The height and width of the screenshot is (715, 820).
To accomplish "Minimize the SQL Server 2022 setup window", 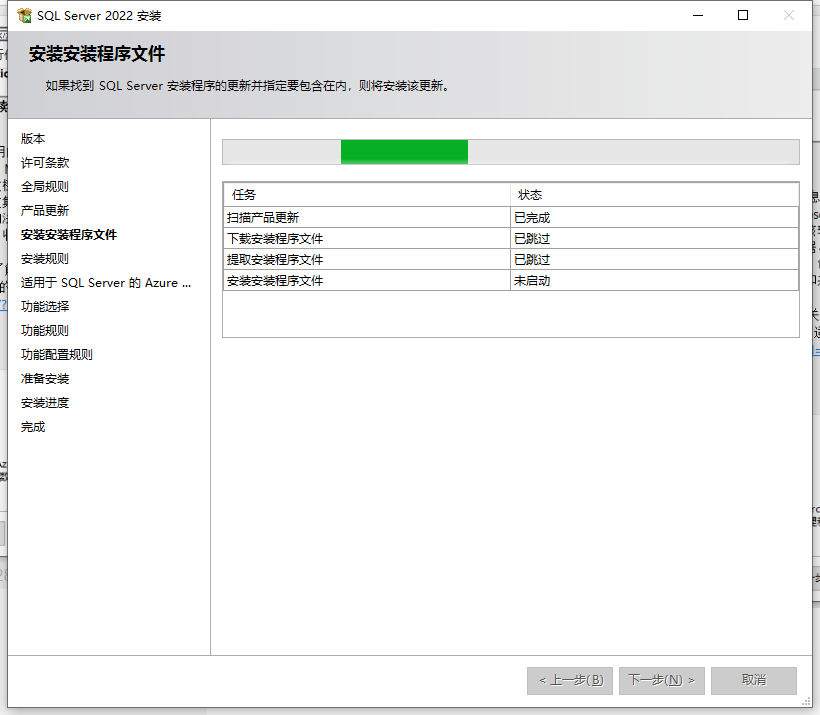I will (698, 16).
